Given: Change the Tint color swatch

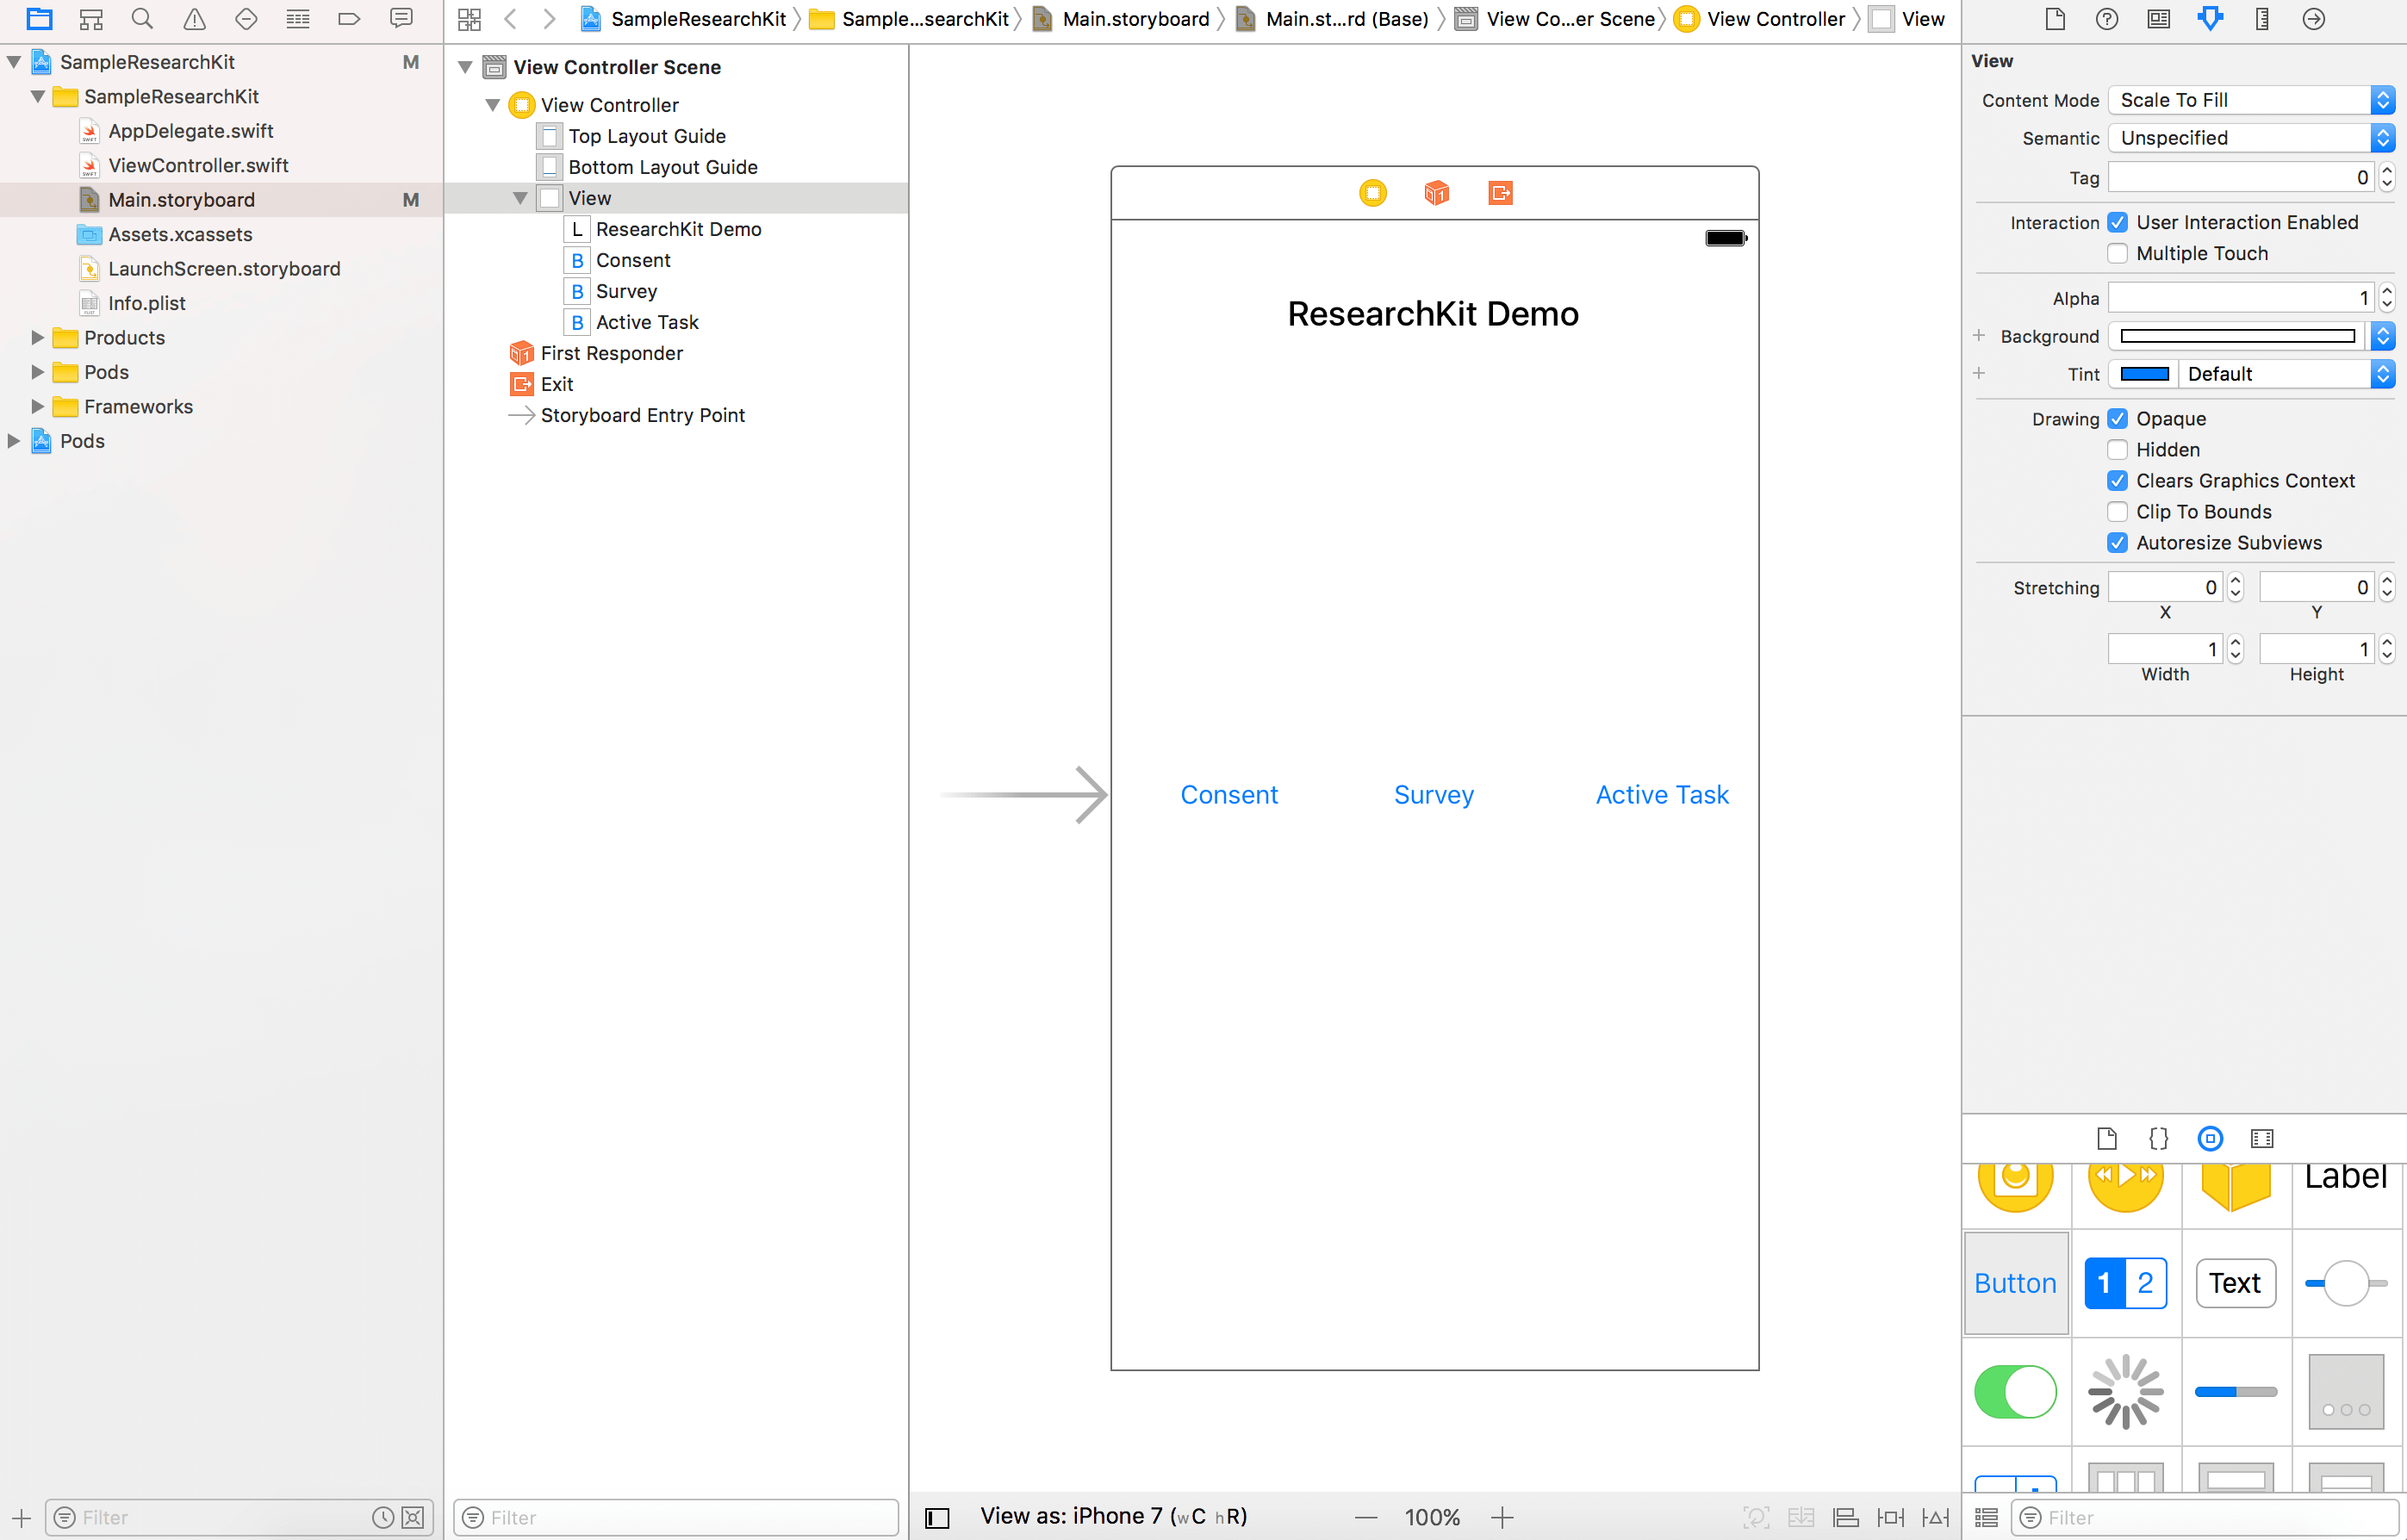Looking at the screenshot, I should tap(2145, 373).
